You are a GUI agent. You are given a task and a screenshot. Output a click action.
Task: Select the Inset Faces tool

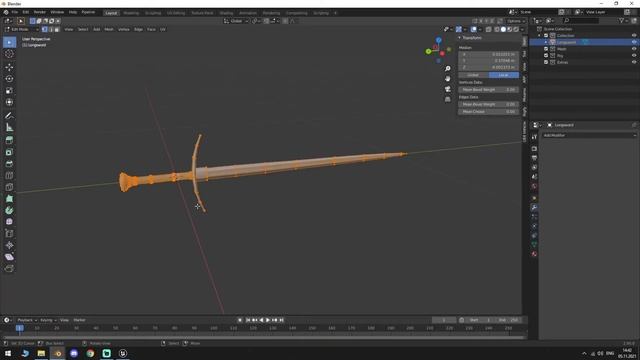coord(9,152)
